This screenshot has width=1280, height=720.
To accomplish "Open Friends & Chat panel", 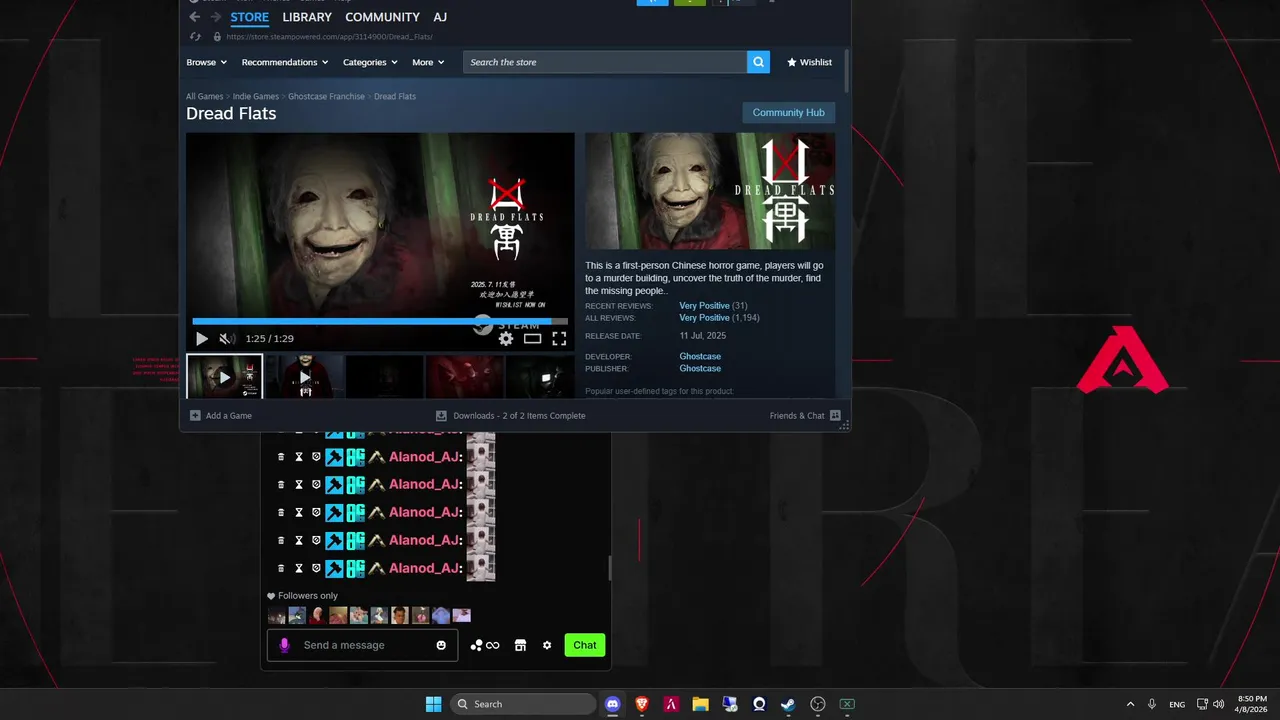I will 805,416.
